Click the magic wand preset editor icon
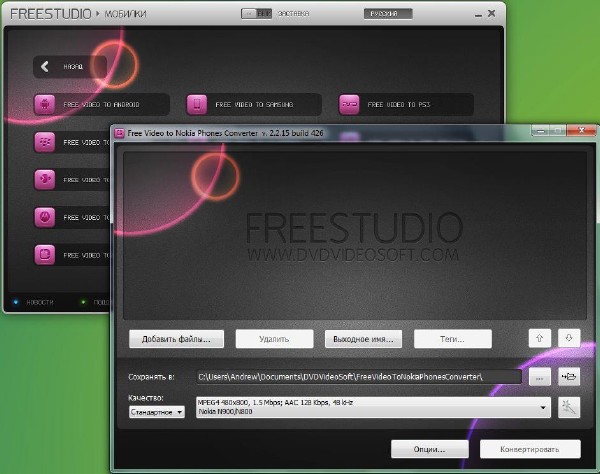 point(570,407)
